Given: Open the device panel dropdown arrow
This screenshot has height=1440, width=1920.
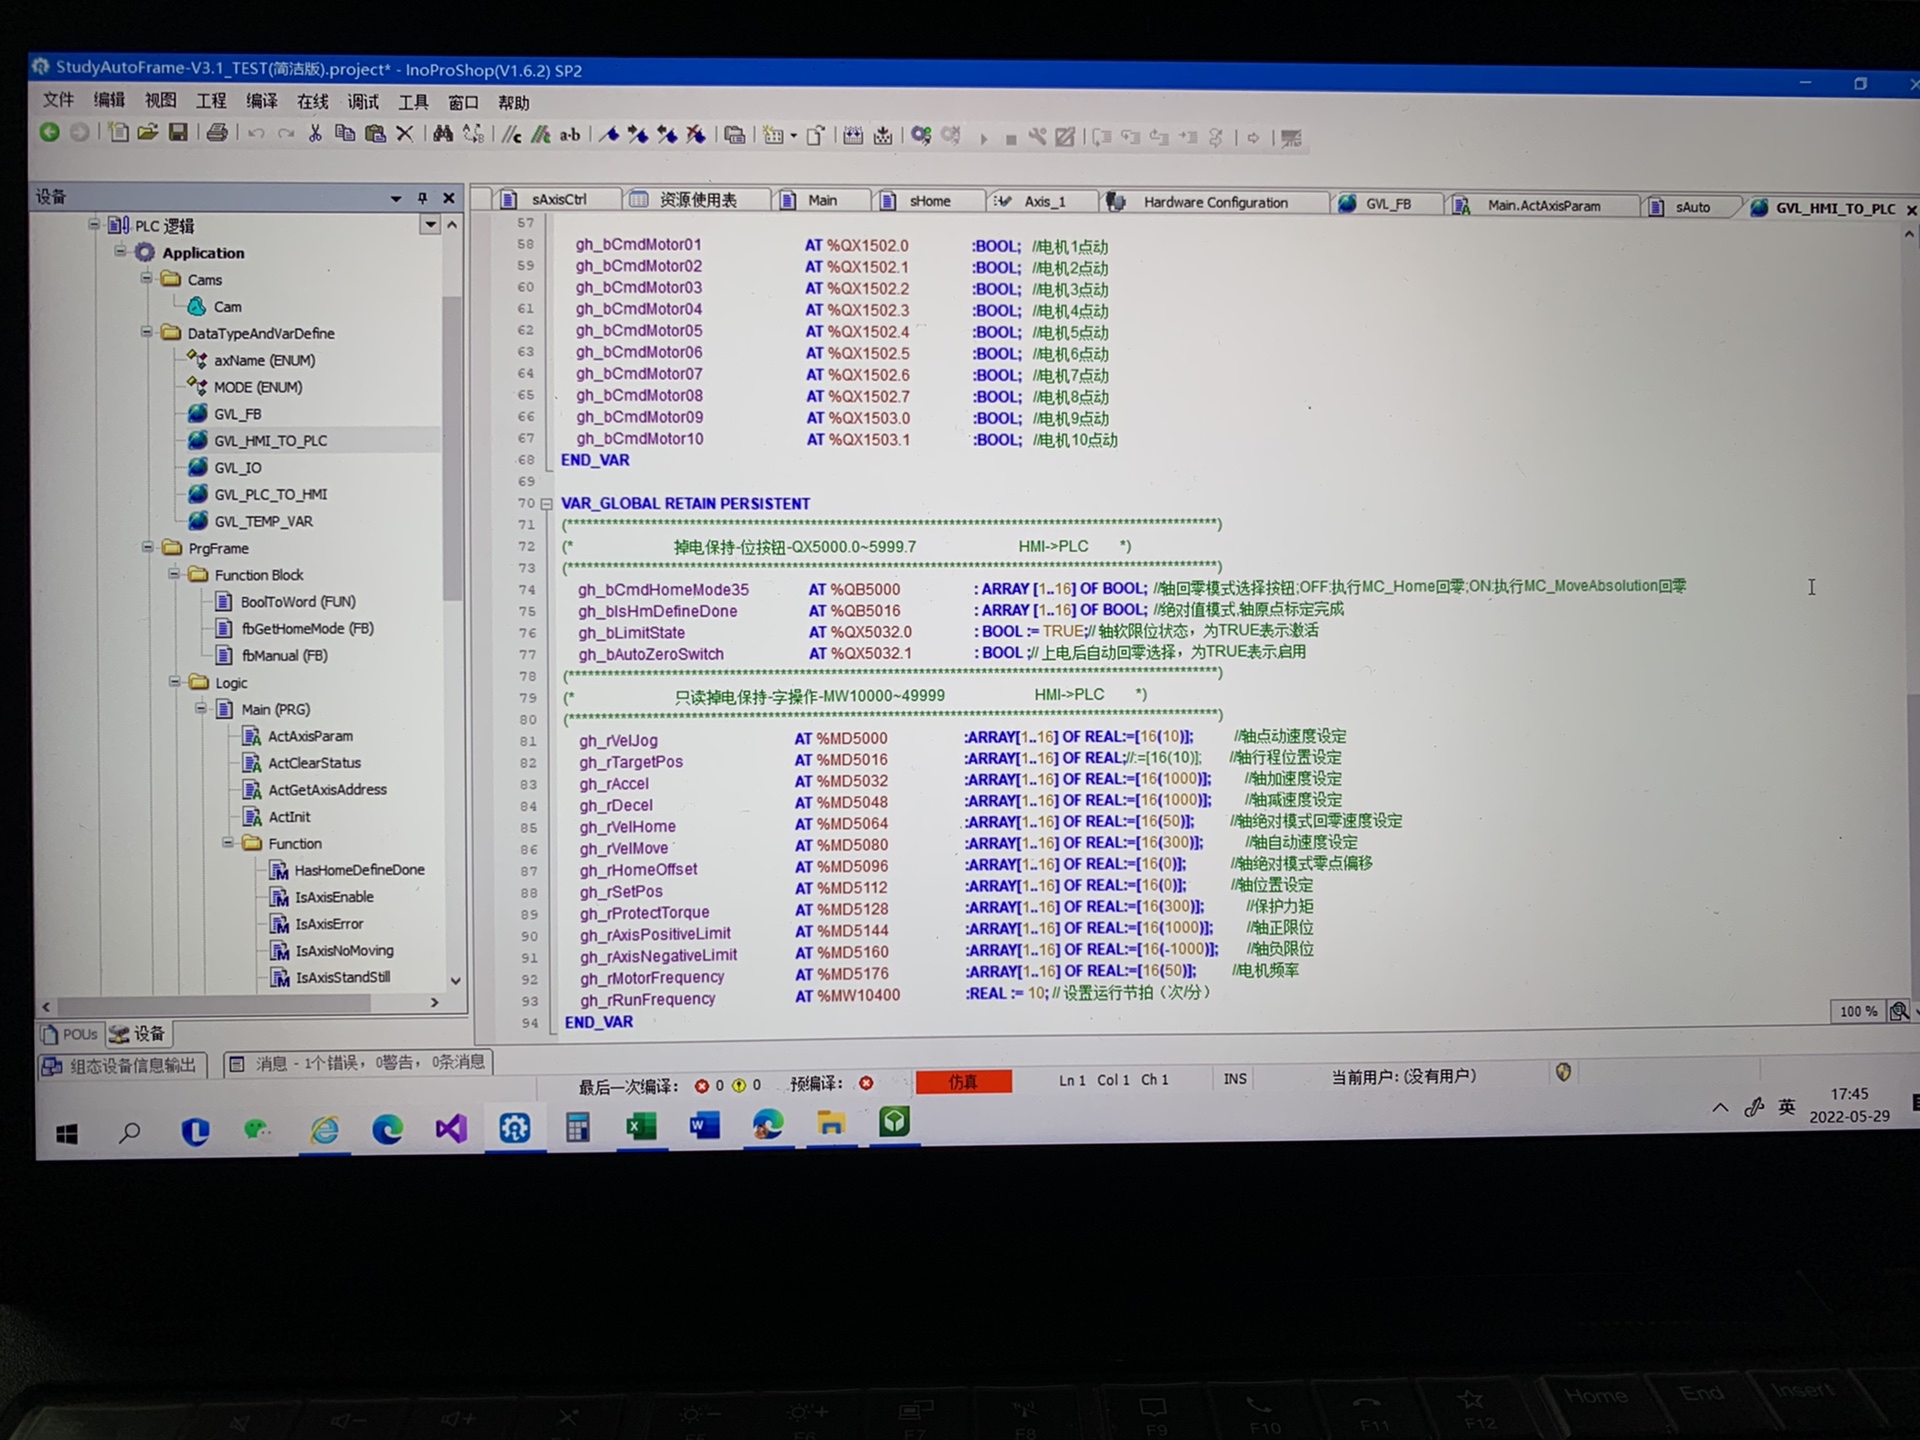Looking at the screenshot, I should coord(396,198).
